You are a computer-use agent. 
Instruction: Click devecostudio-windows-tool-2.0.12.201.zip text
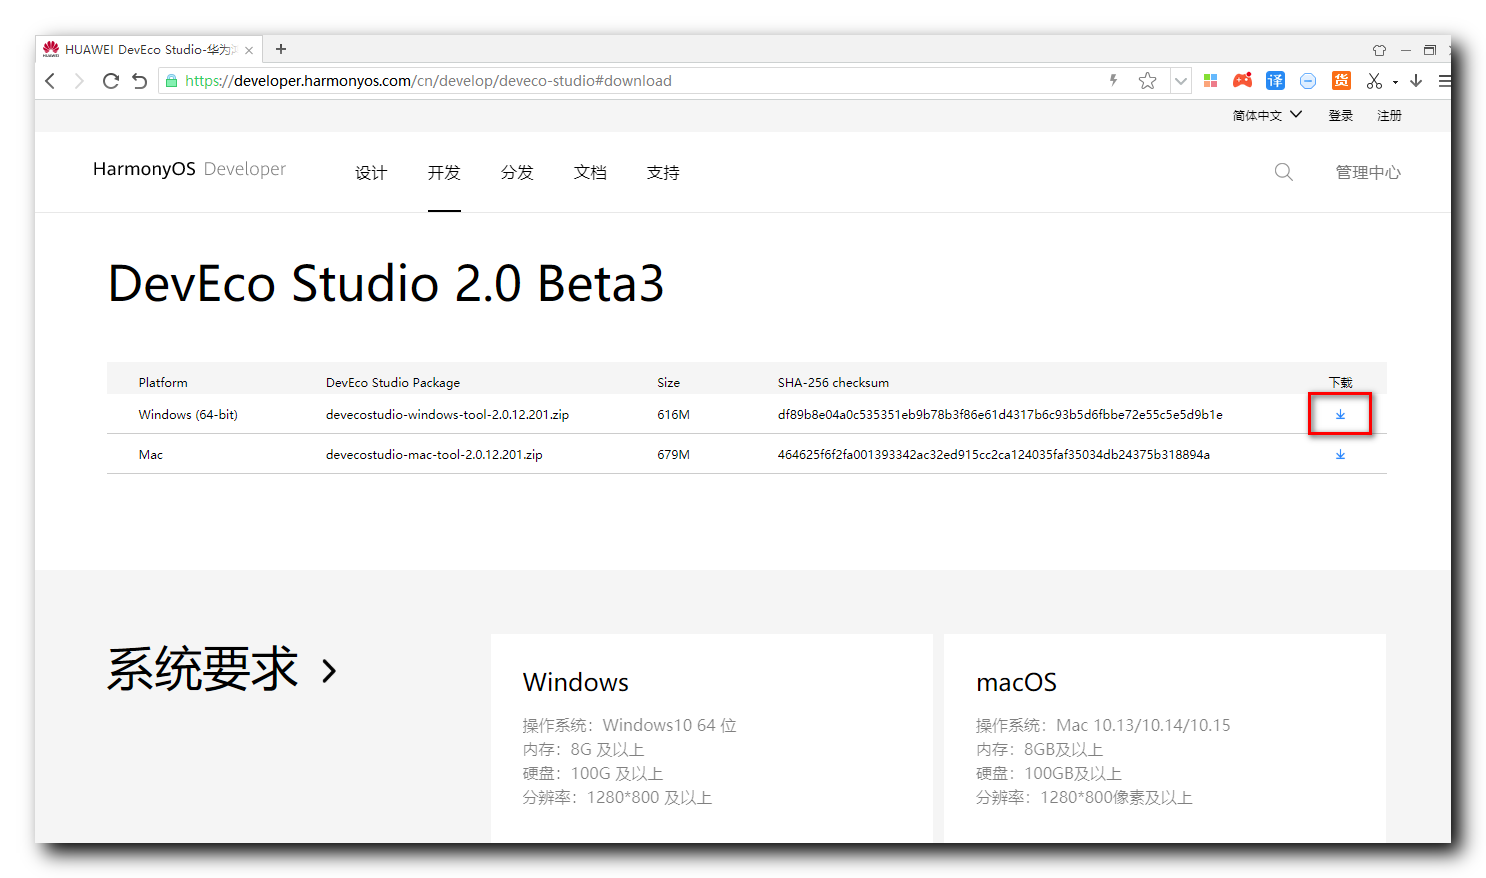(447, 414)
